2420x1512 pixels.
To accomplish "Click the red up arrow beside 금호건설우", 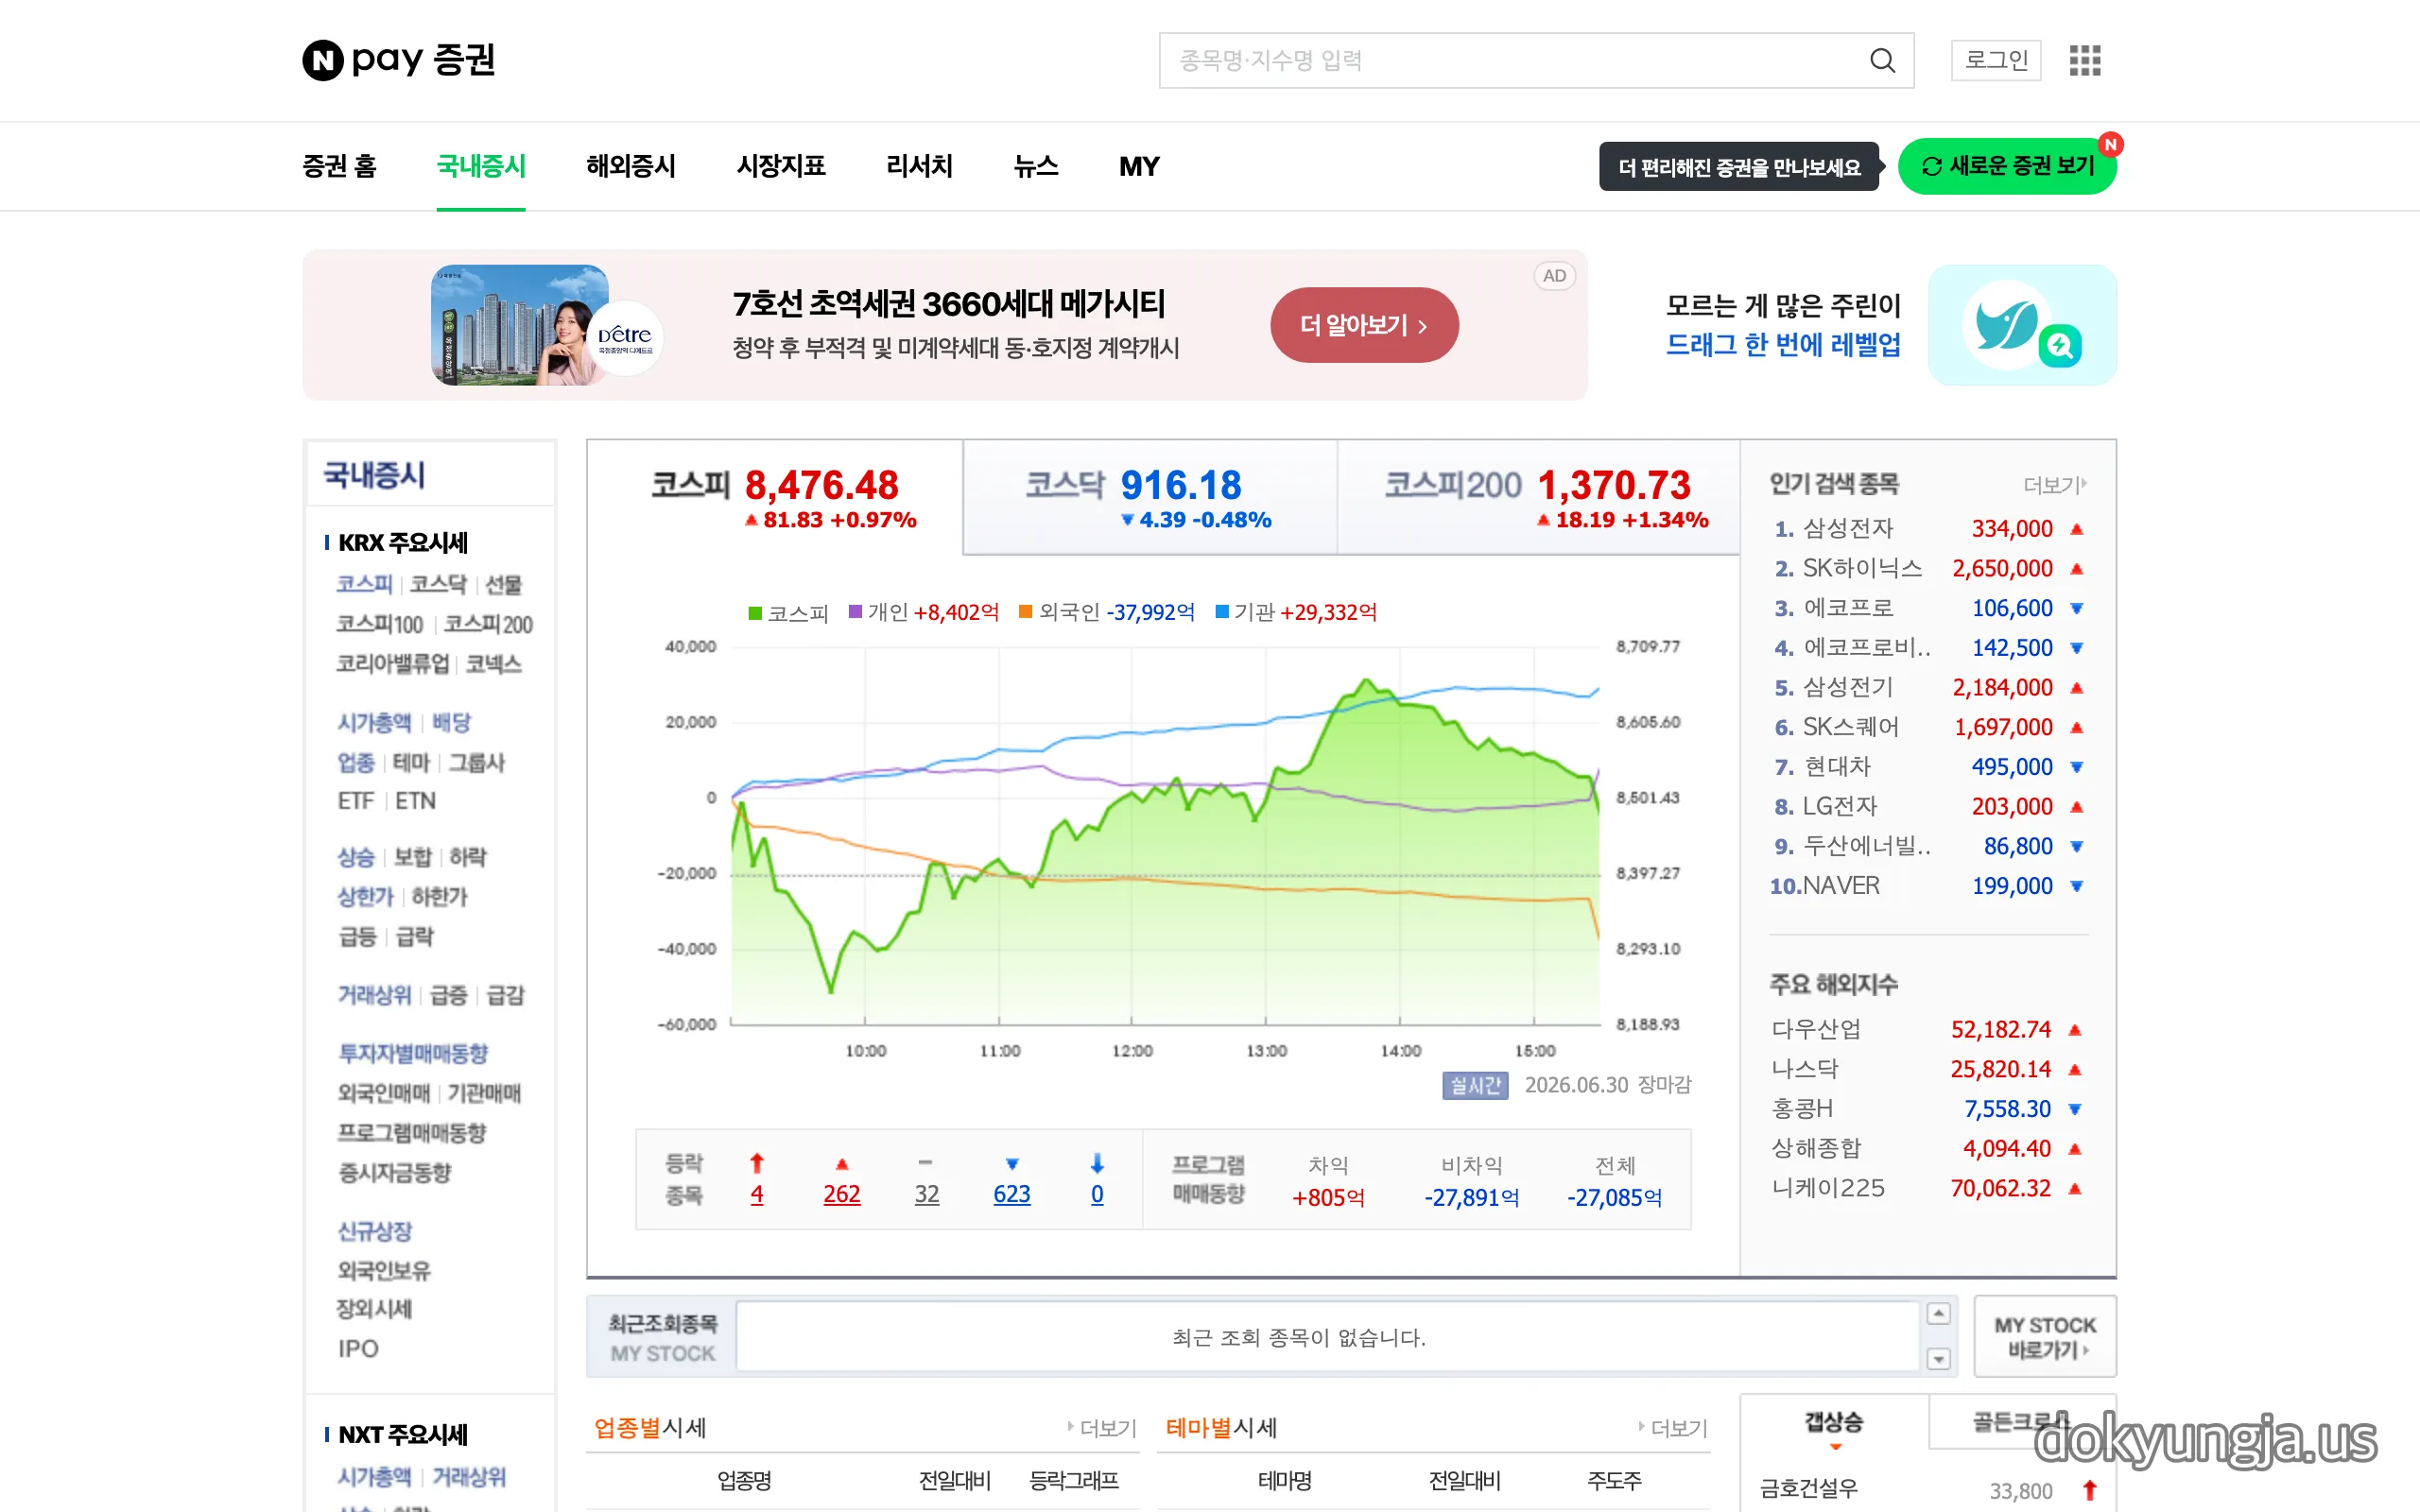I will 2089,1490.
